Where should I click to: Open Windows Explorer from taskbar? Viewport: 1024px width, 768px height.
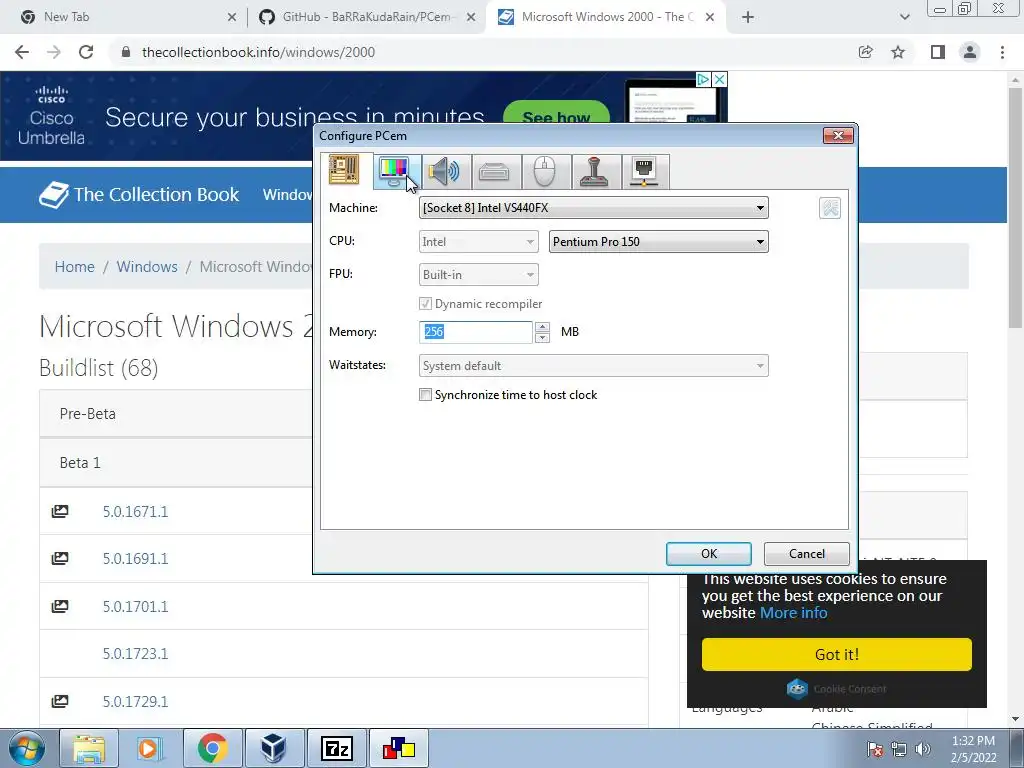(89, 748)
